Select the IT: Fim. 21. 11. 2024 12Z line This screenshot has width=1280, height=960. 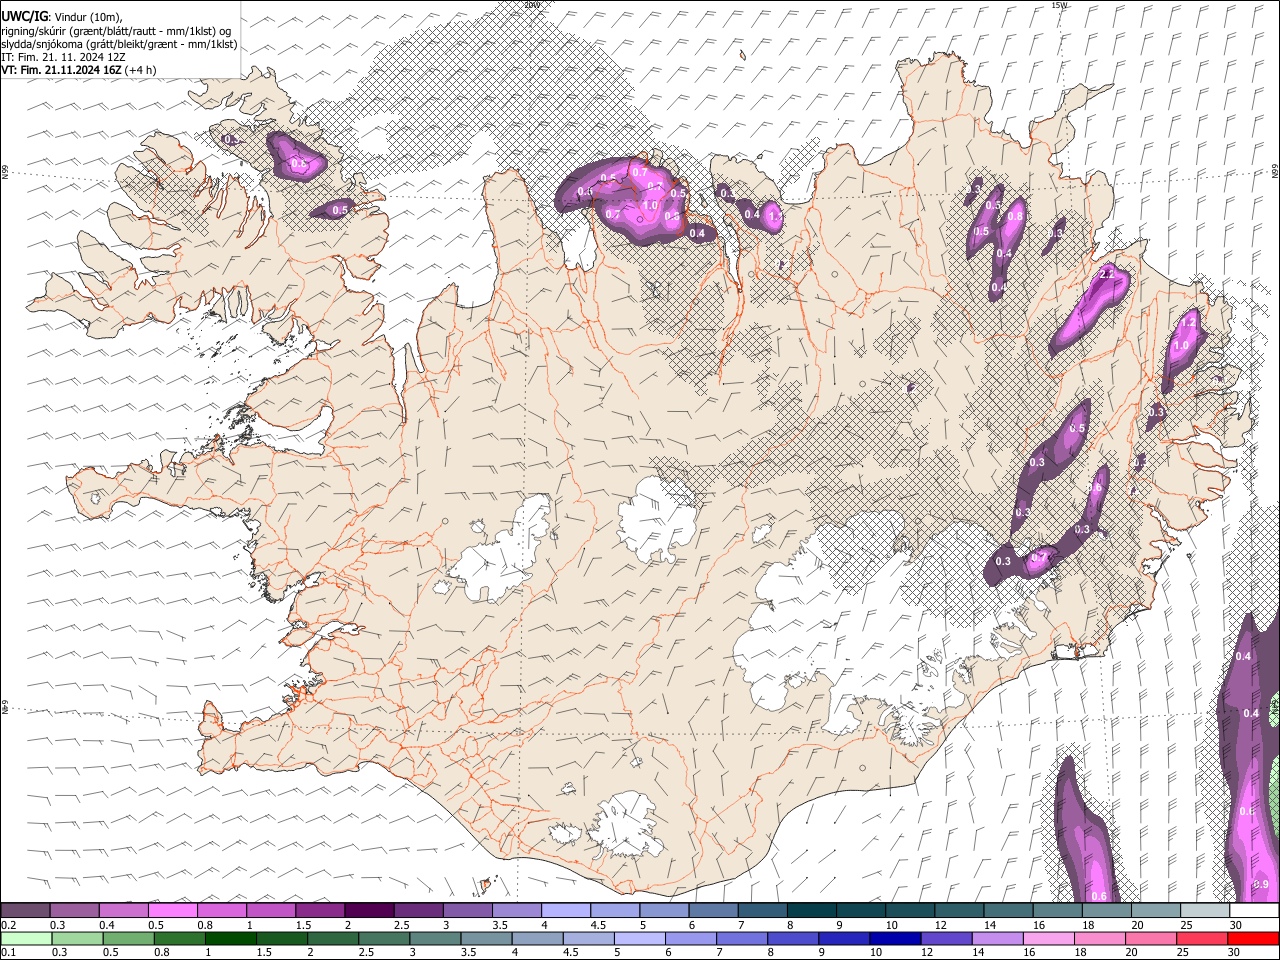click(x=63, y=57)
